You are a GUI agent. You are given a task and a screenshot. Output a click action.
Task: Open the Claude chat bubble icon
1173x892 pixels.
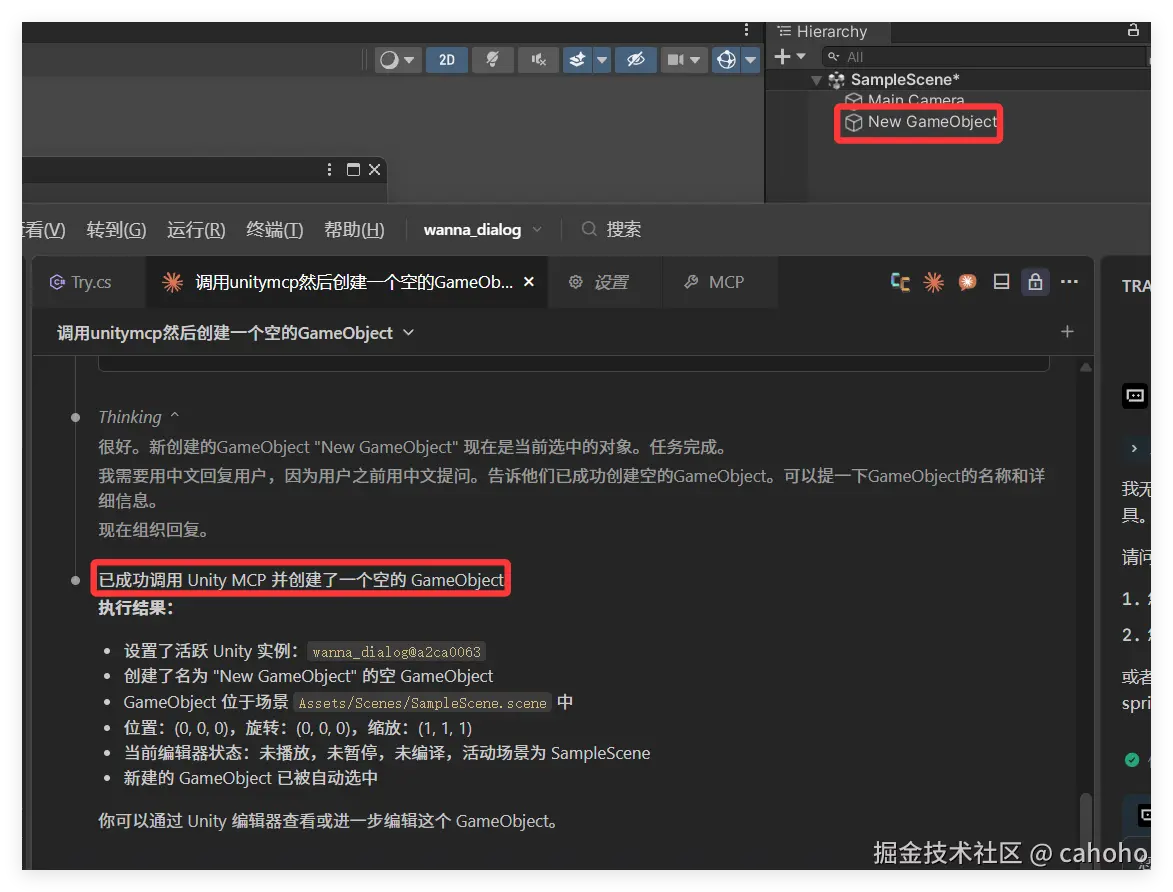966,282
